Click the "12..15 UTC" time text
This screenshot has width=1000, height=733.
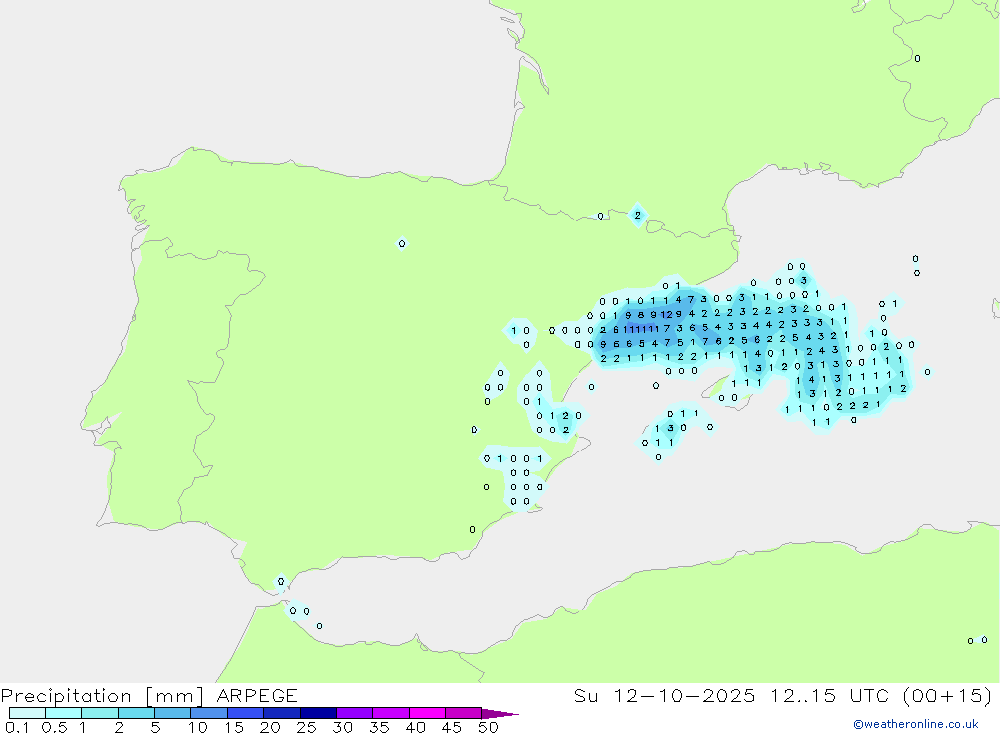[x=830, y=696]
